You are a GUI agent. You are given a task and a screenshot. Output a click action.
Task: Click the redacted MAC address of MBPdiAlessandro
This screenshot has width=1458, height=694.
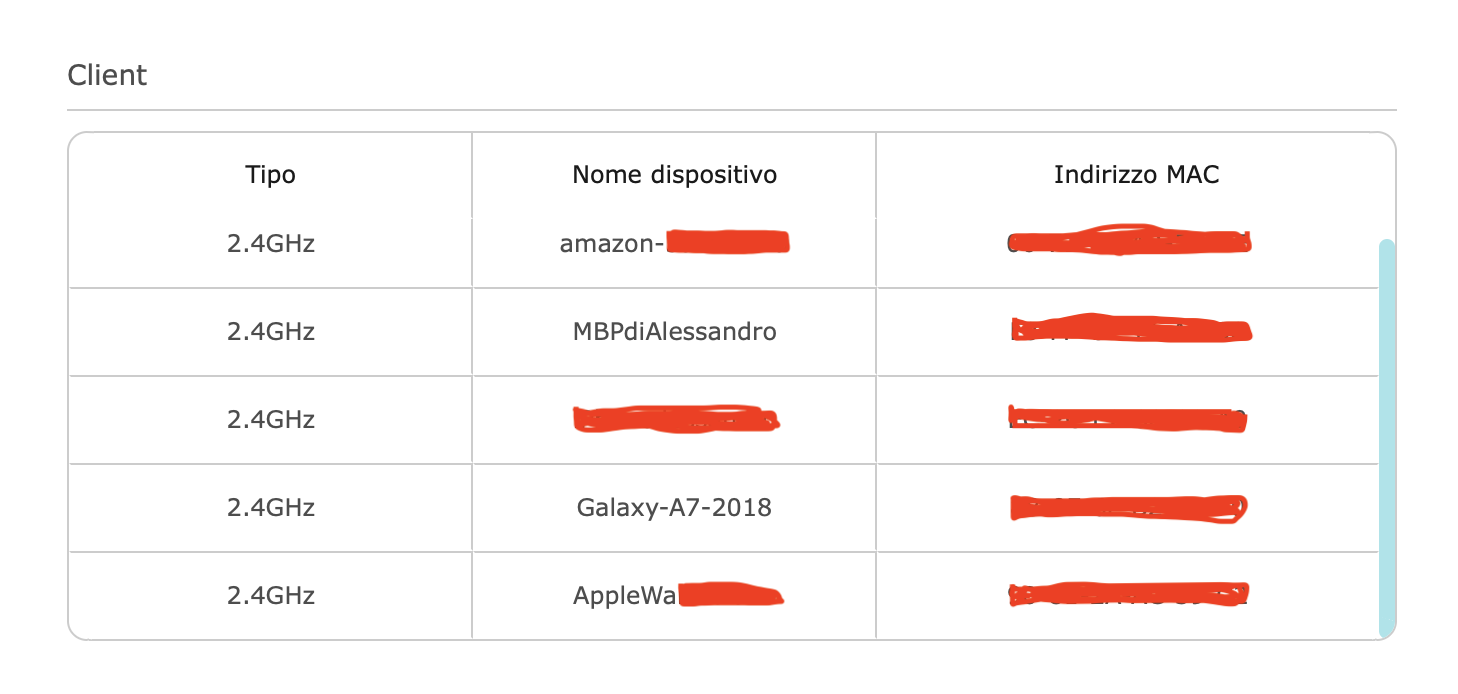(x=1130, y=330)
